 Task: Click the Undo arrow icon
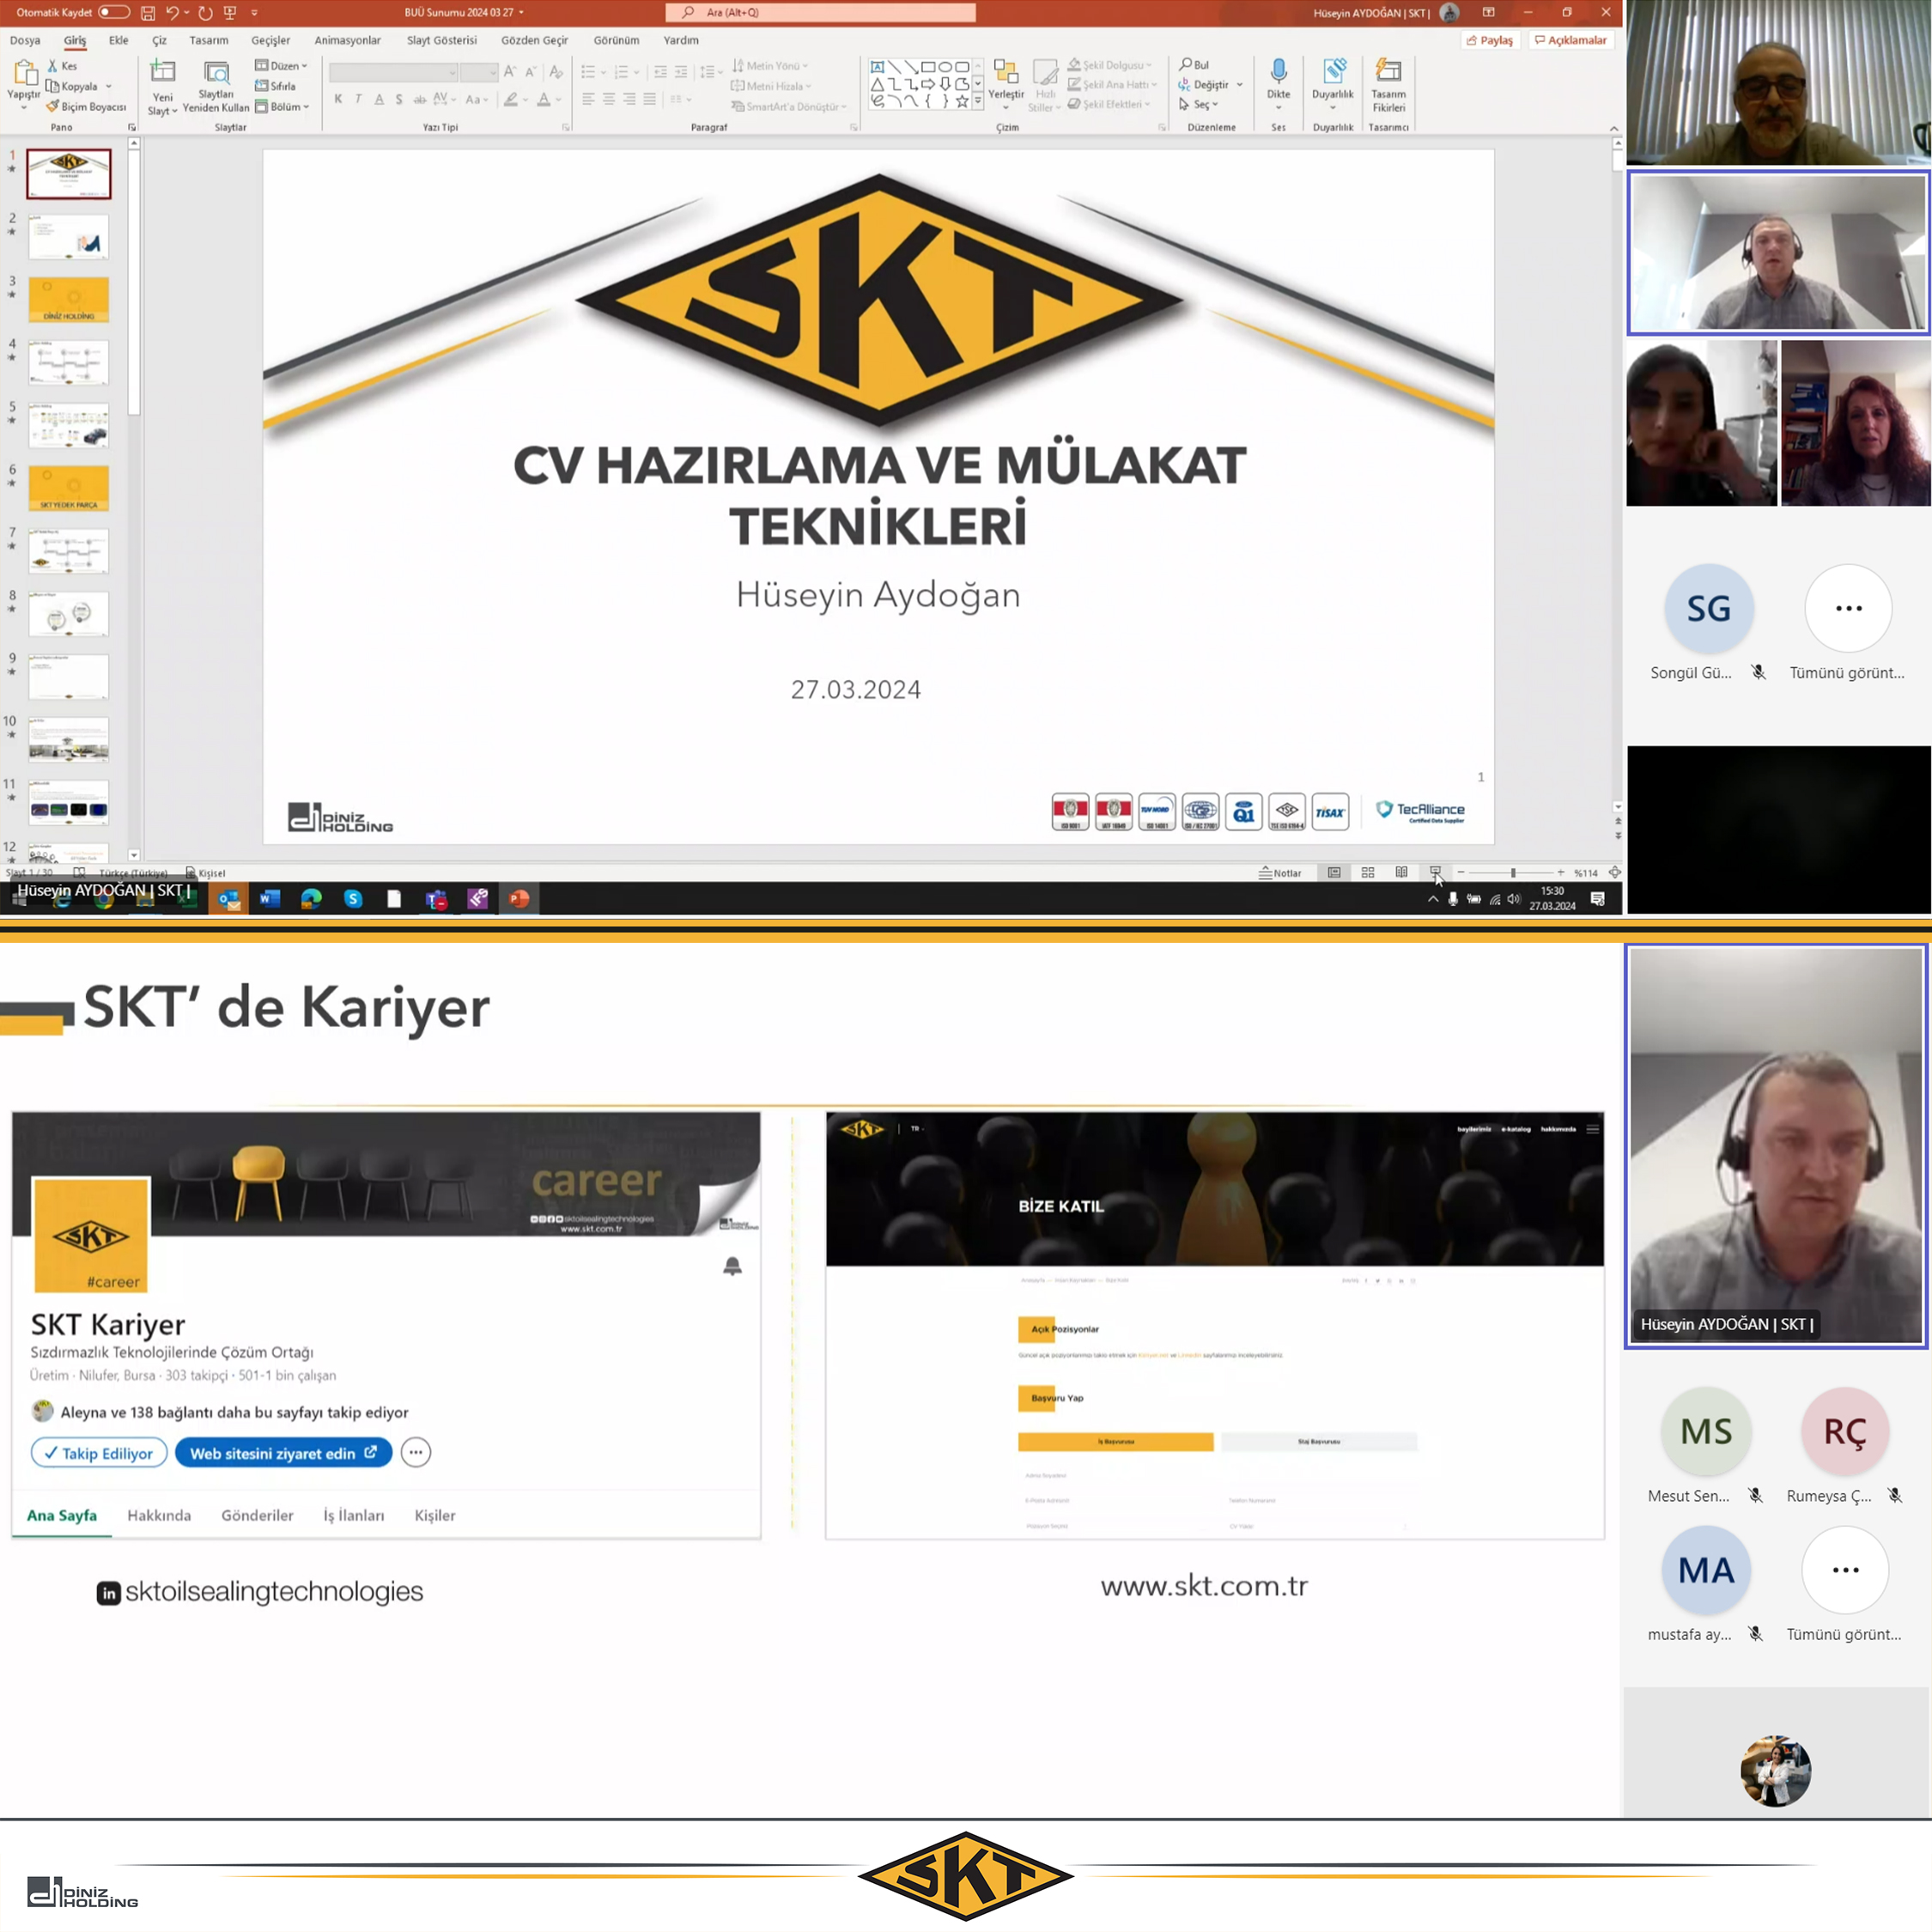[x=172, y=12]
